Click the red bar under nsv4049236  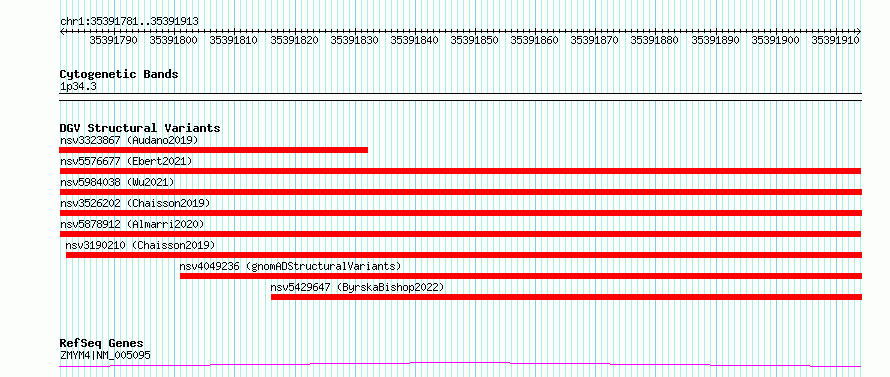pyautogui.click(x=521, y=276)
